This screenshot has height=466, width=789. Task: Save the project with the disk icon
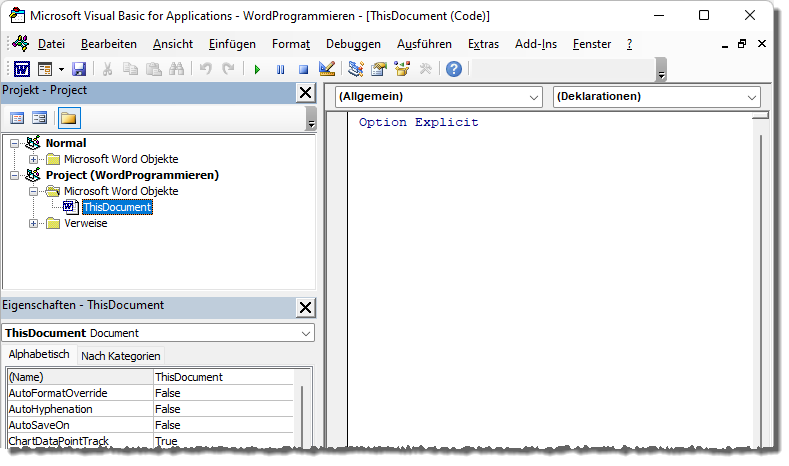pos(79,69)
